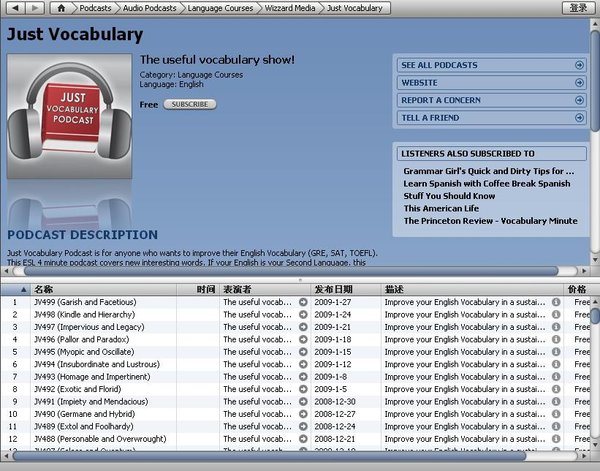
Task: Select the Just Vocabulary breadcrumb
Action: (355, 8)
